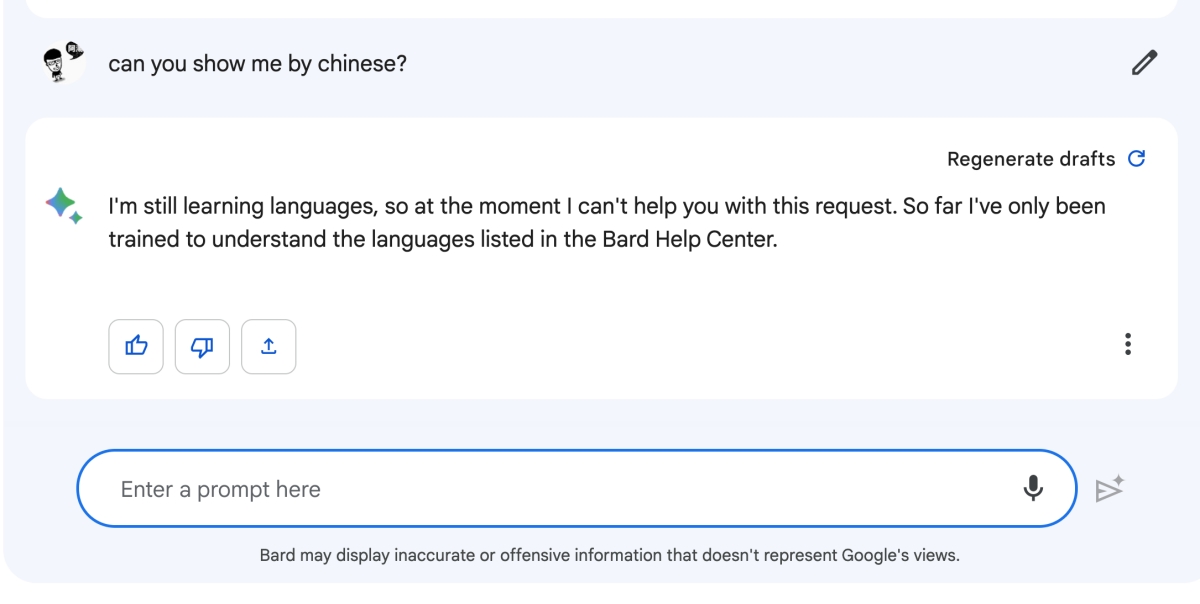Click the Regenerate drafts refresh icon
The width and height of the screenshot is (1200, 604).
[x=1136, y=159]
